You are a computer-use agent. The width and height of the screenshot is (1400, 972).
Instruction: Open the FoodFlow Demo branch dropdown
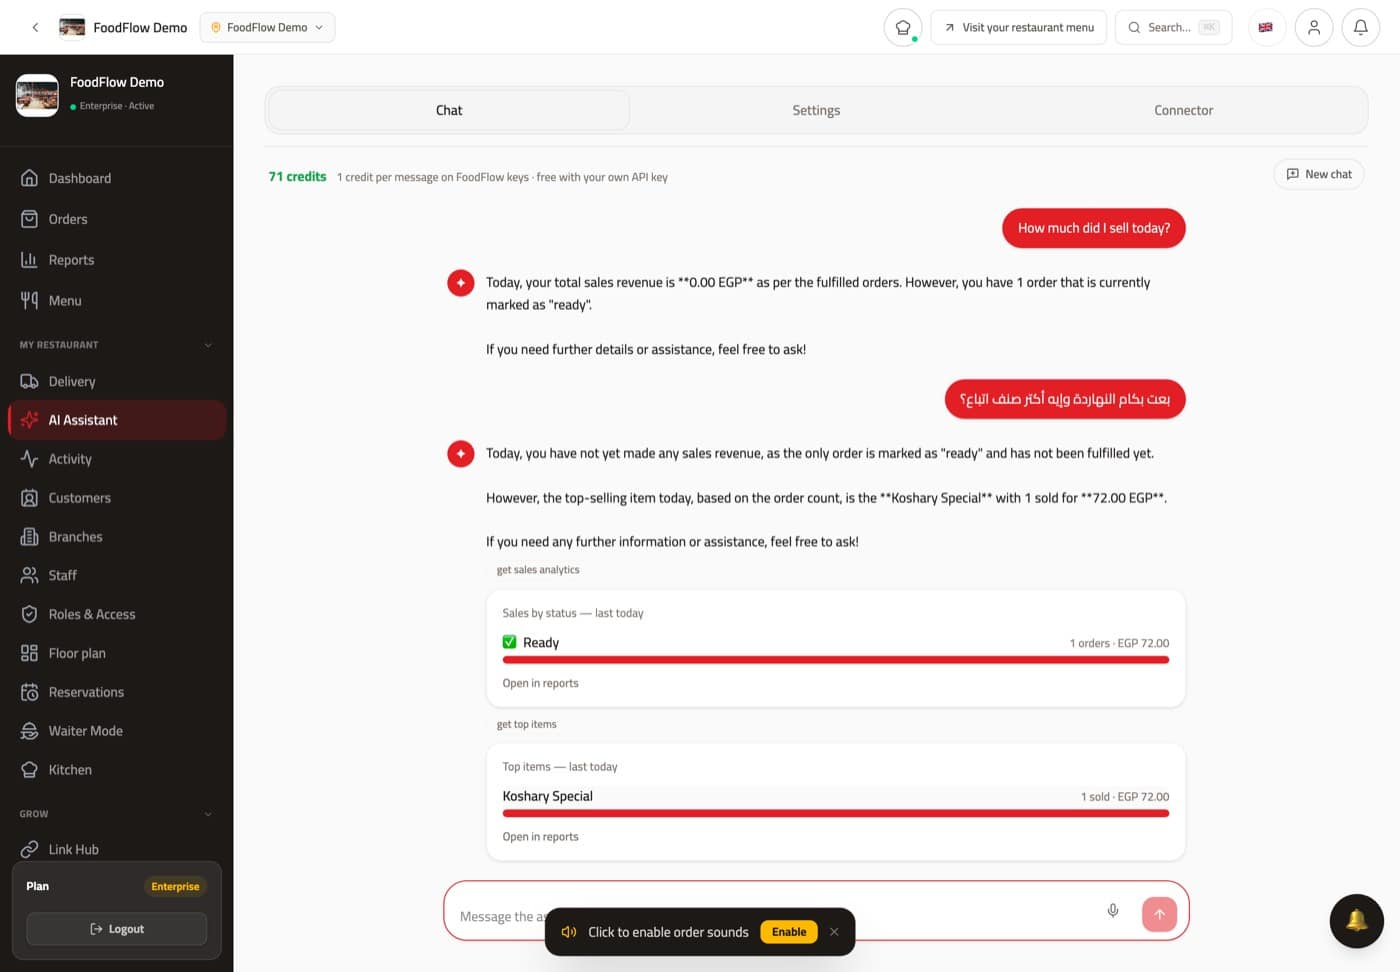coord(267,27)
